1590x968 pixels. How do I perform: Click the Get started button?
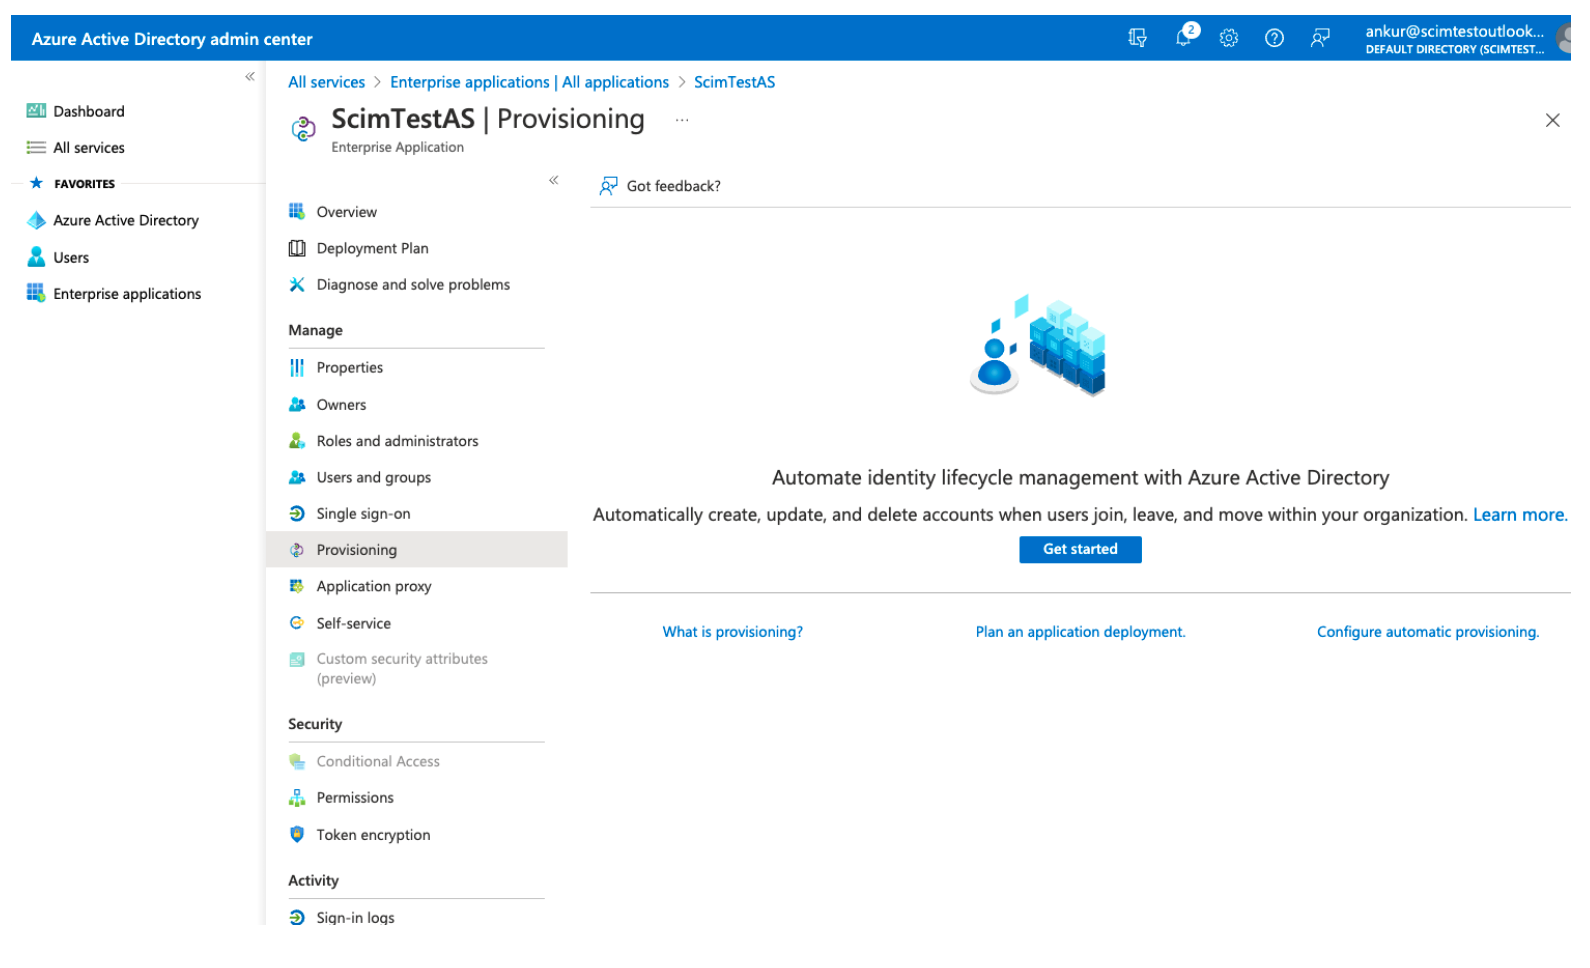click(x=1080, y=549)
